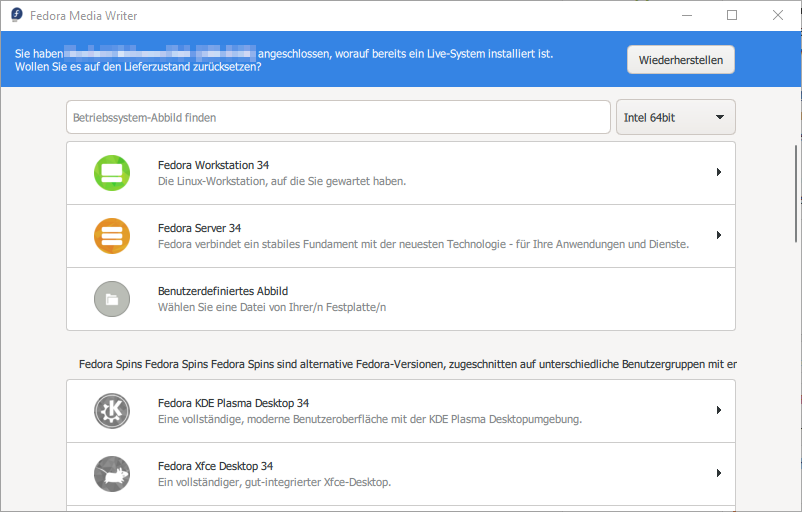Select Fedora Xfce Desktop 34 title
The image size is (802, 512).
click(x=215, y=466)
